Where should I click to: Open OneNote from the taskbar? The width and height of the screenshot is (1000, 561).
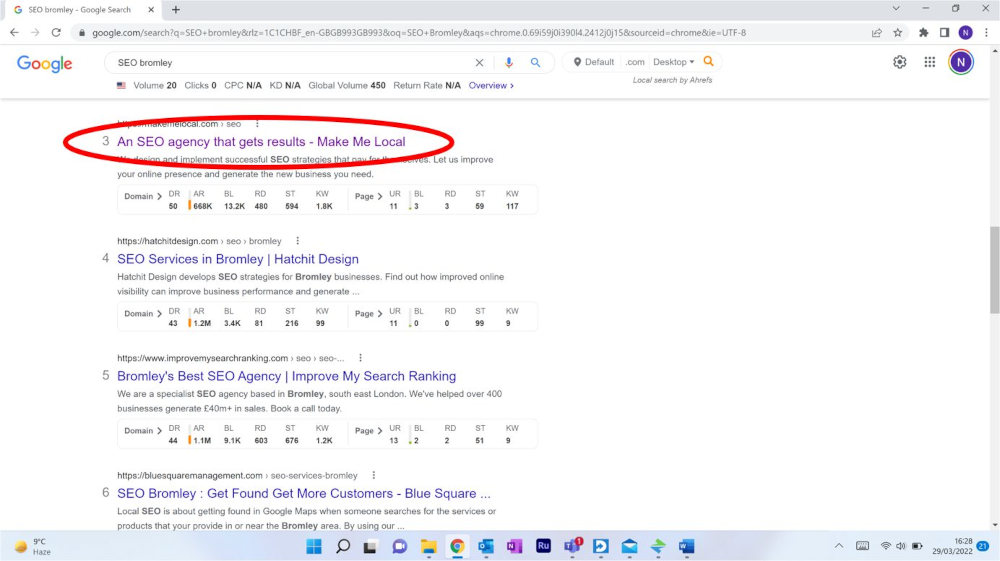tap(514, 546)
